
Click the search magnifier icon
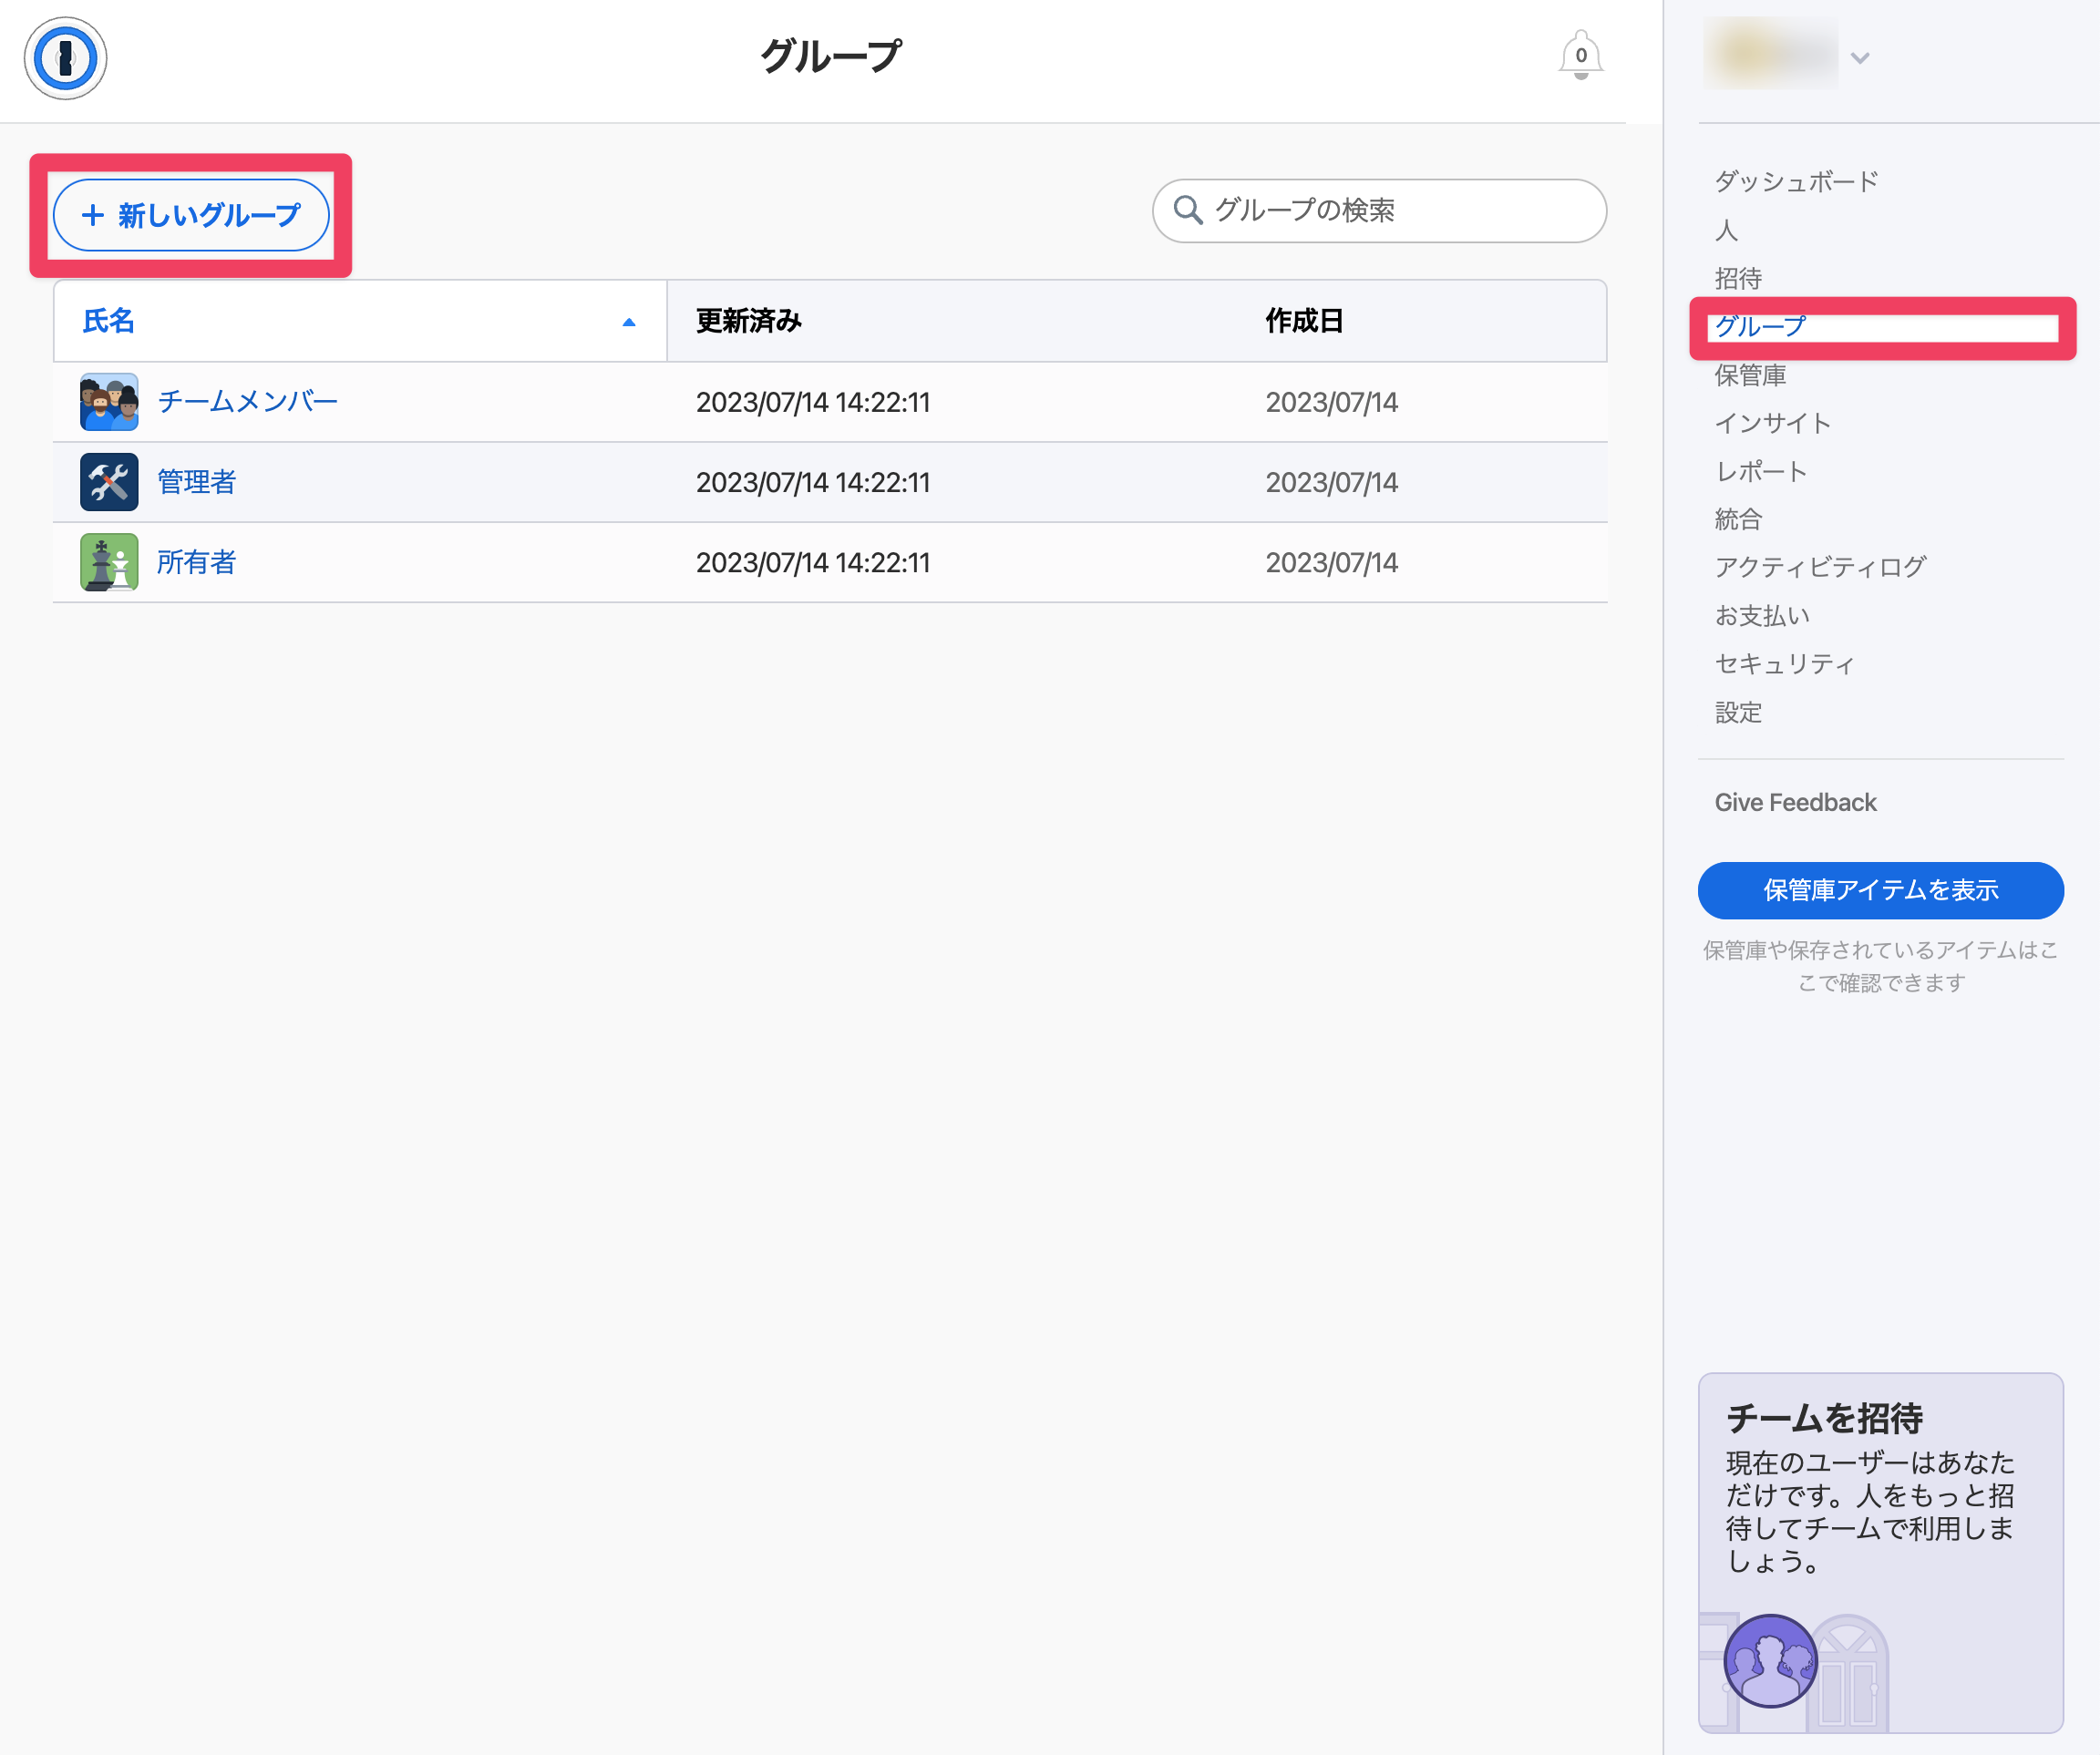[1187, 210]
